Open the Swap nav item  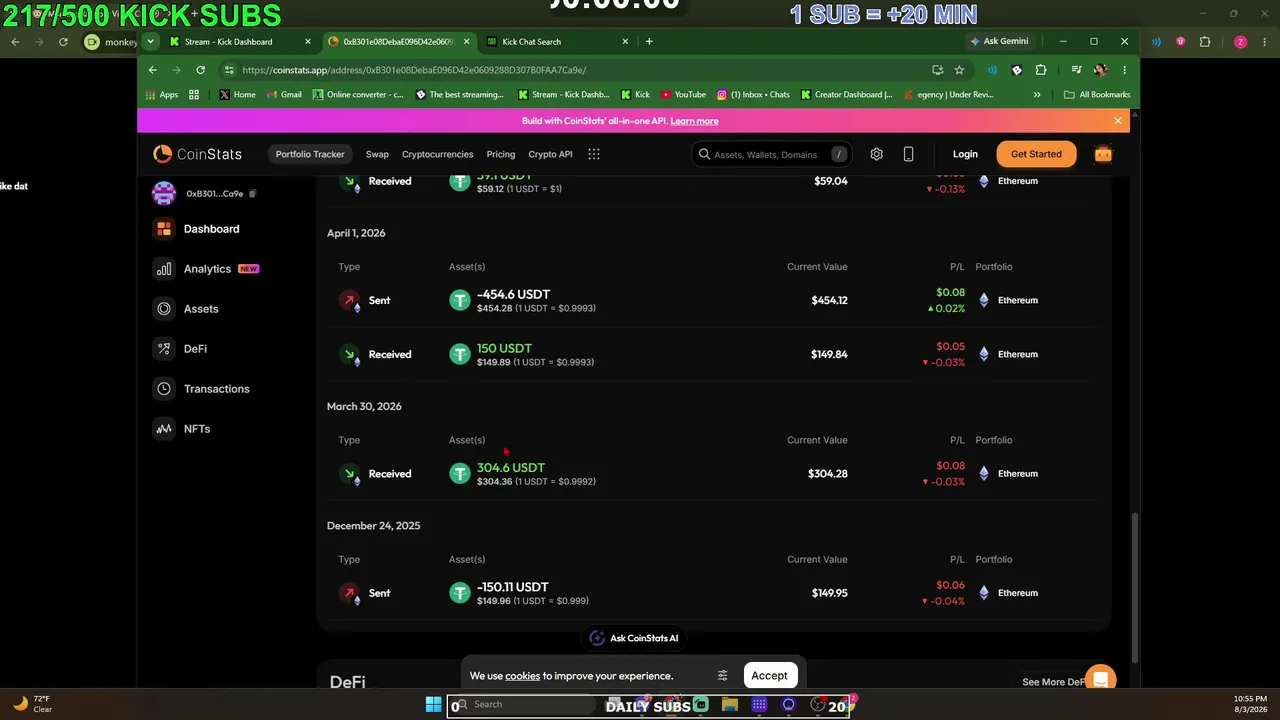point(377,154)
